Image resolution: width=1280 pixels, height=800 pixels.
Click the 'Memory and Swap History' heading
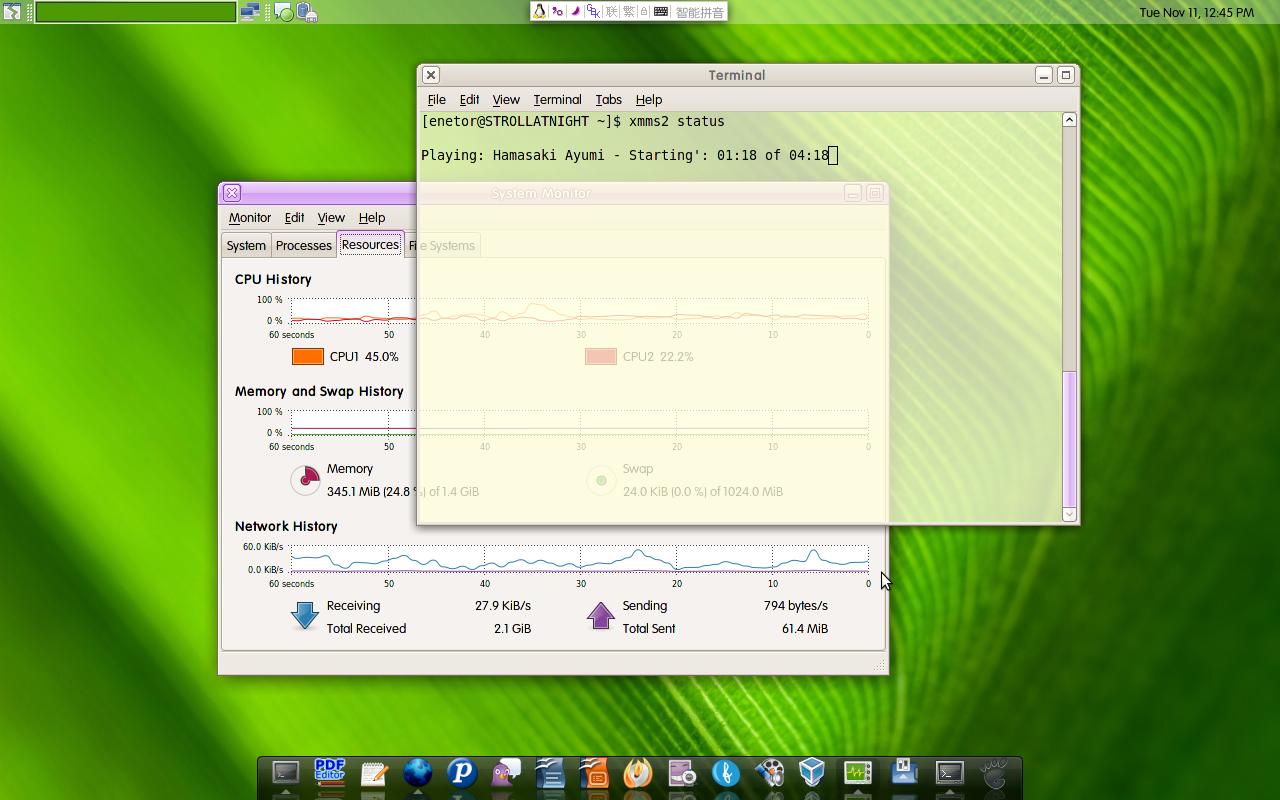point(319,392)
